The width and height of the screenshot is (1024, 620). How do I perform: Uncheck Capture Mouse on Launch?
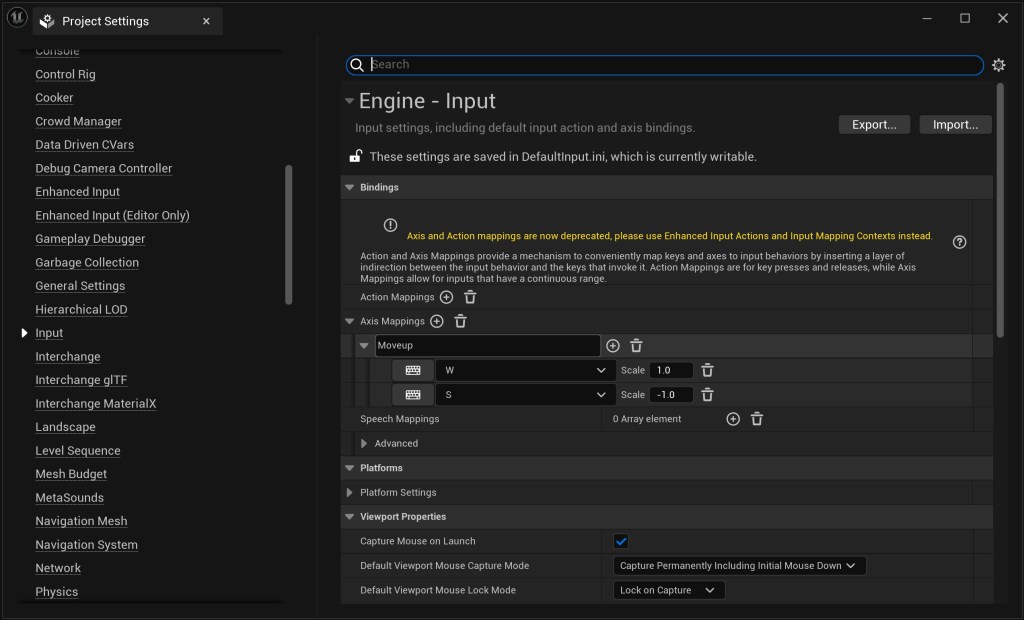pos(621,541)
